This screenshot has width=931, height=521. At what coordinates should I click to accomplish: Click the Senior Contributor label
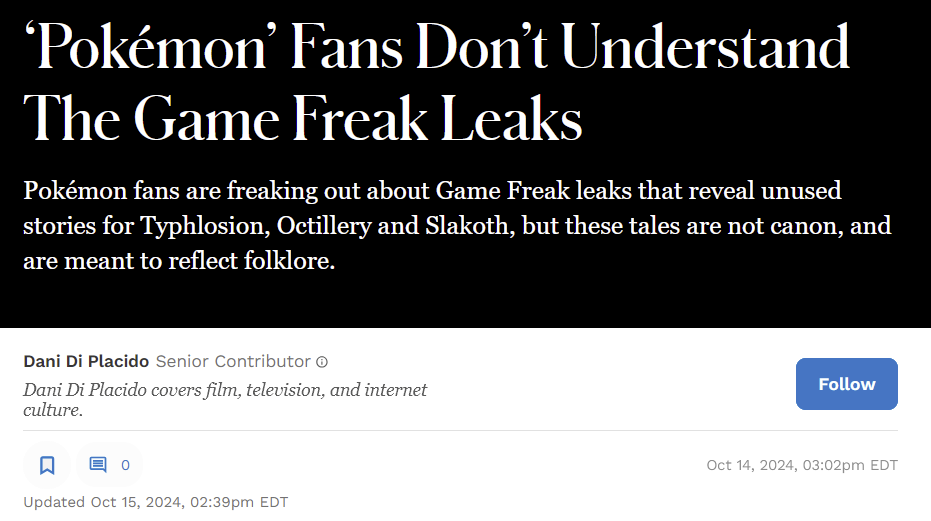click(x=233, y=361)
